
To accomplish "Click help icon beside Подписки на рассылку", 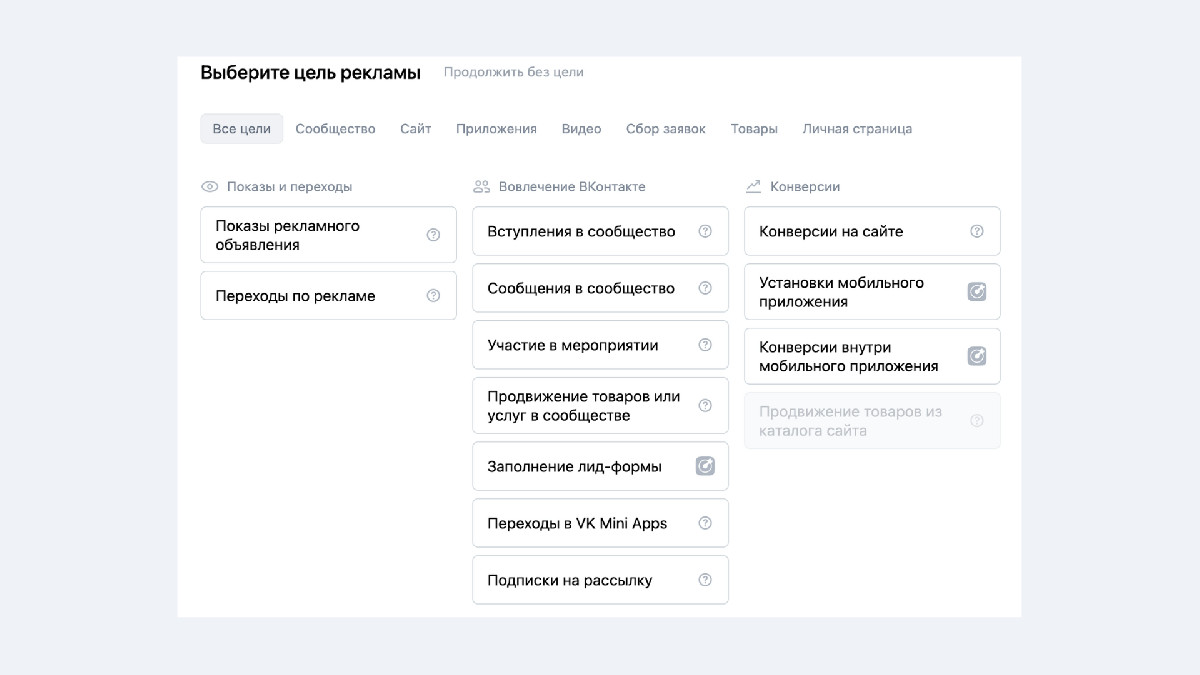I will [x=705, y=580].
